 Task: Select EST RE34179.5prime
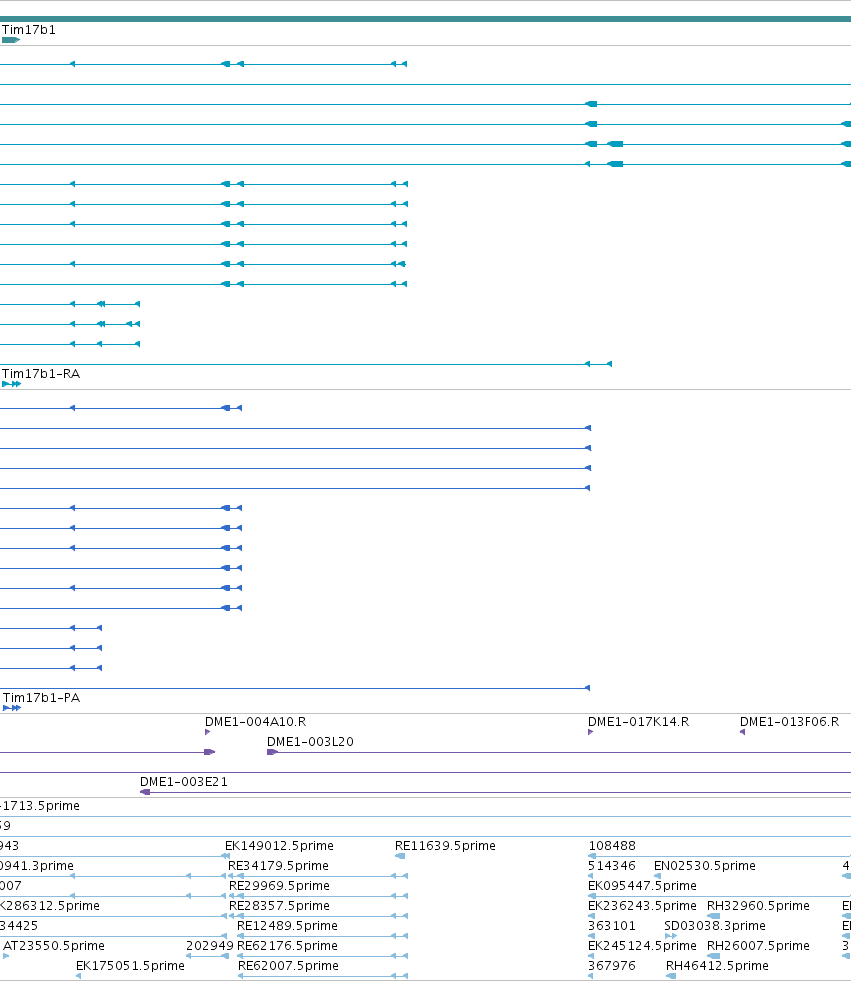(x=278, y=866)
